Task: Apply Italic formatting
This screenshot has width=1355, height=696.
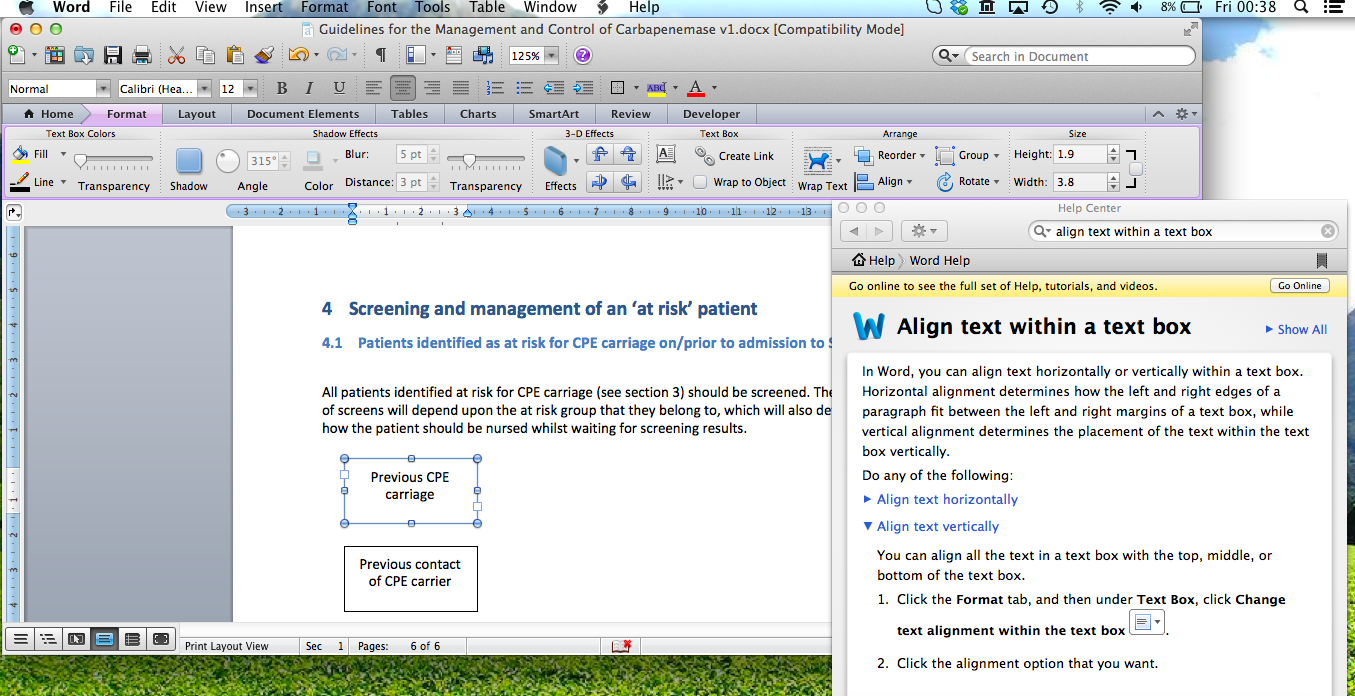Action: 309,88
